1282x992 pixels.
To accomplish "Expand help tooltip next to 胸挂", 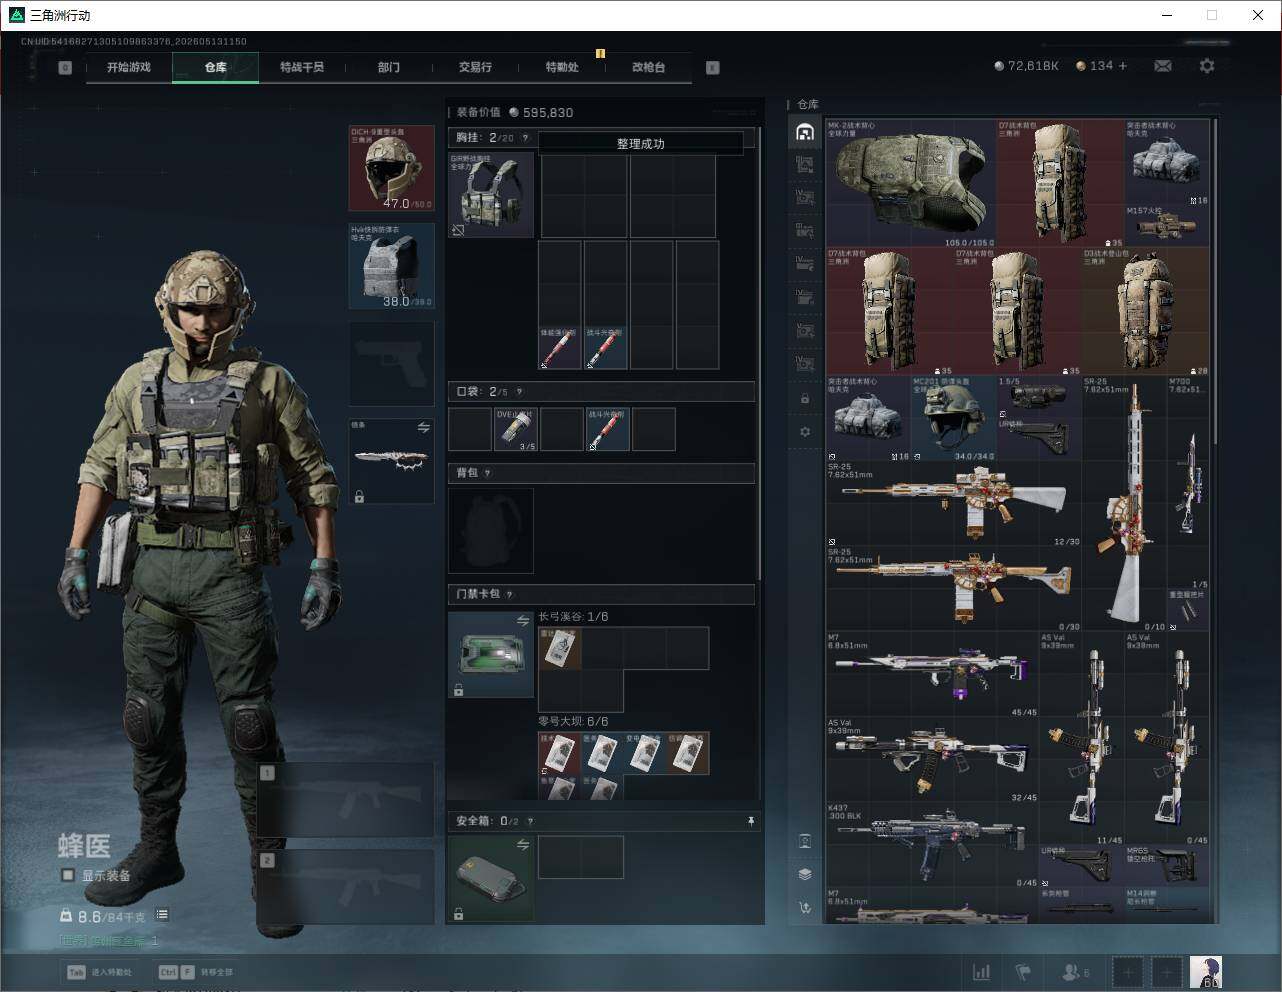I will tap(525, 137).
